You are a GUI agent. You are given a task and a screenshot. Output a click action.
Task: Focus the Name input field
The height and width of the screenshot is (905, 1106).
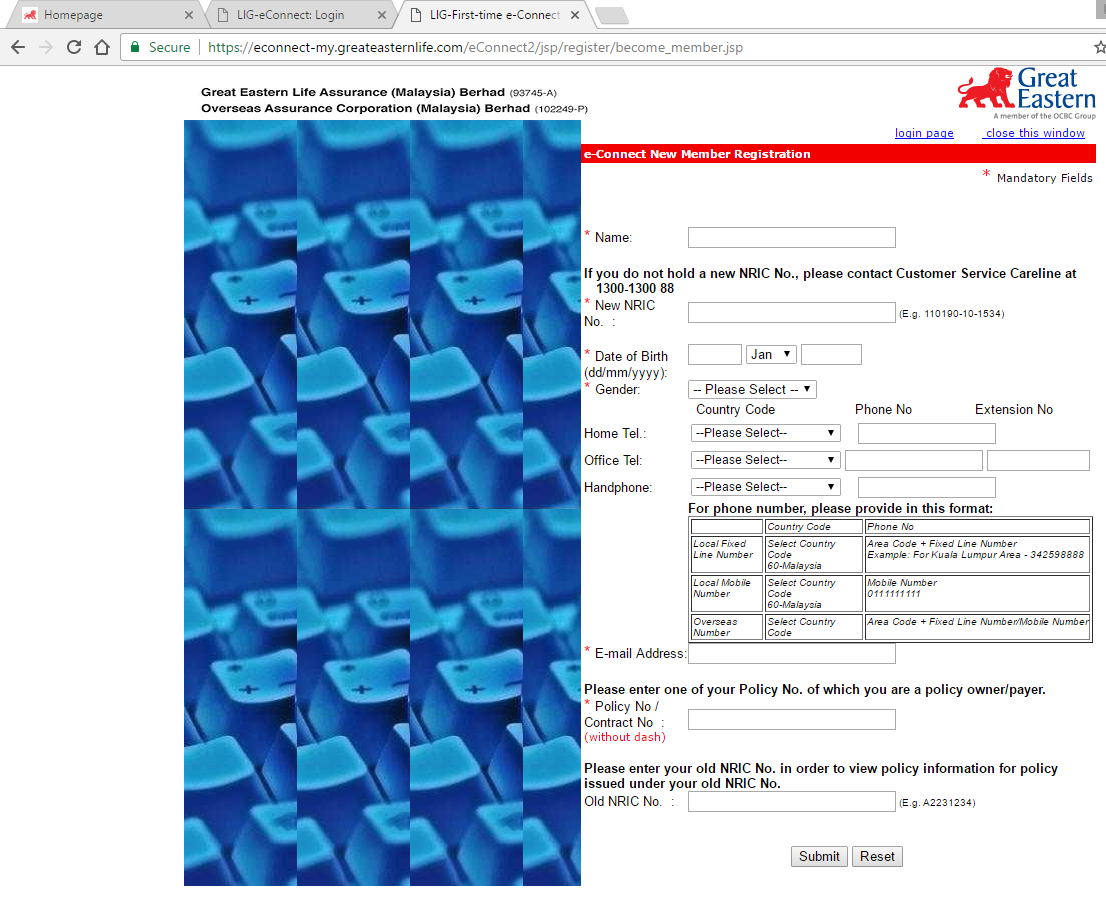pyautogui.click(x=791, y=238)
